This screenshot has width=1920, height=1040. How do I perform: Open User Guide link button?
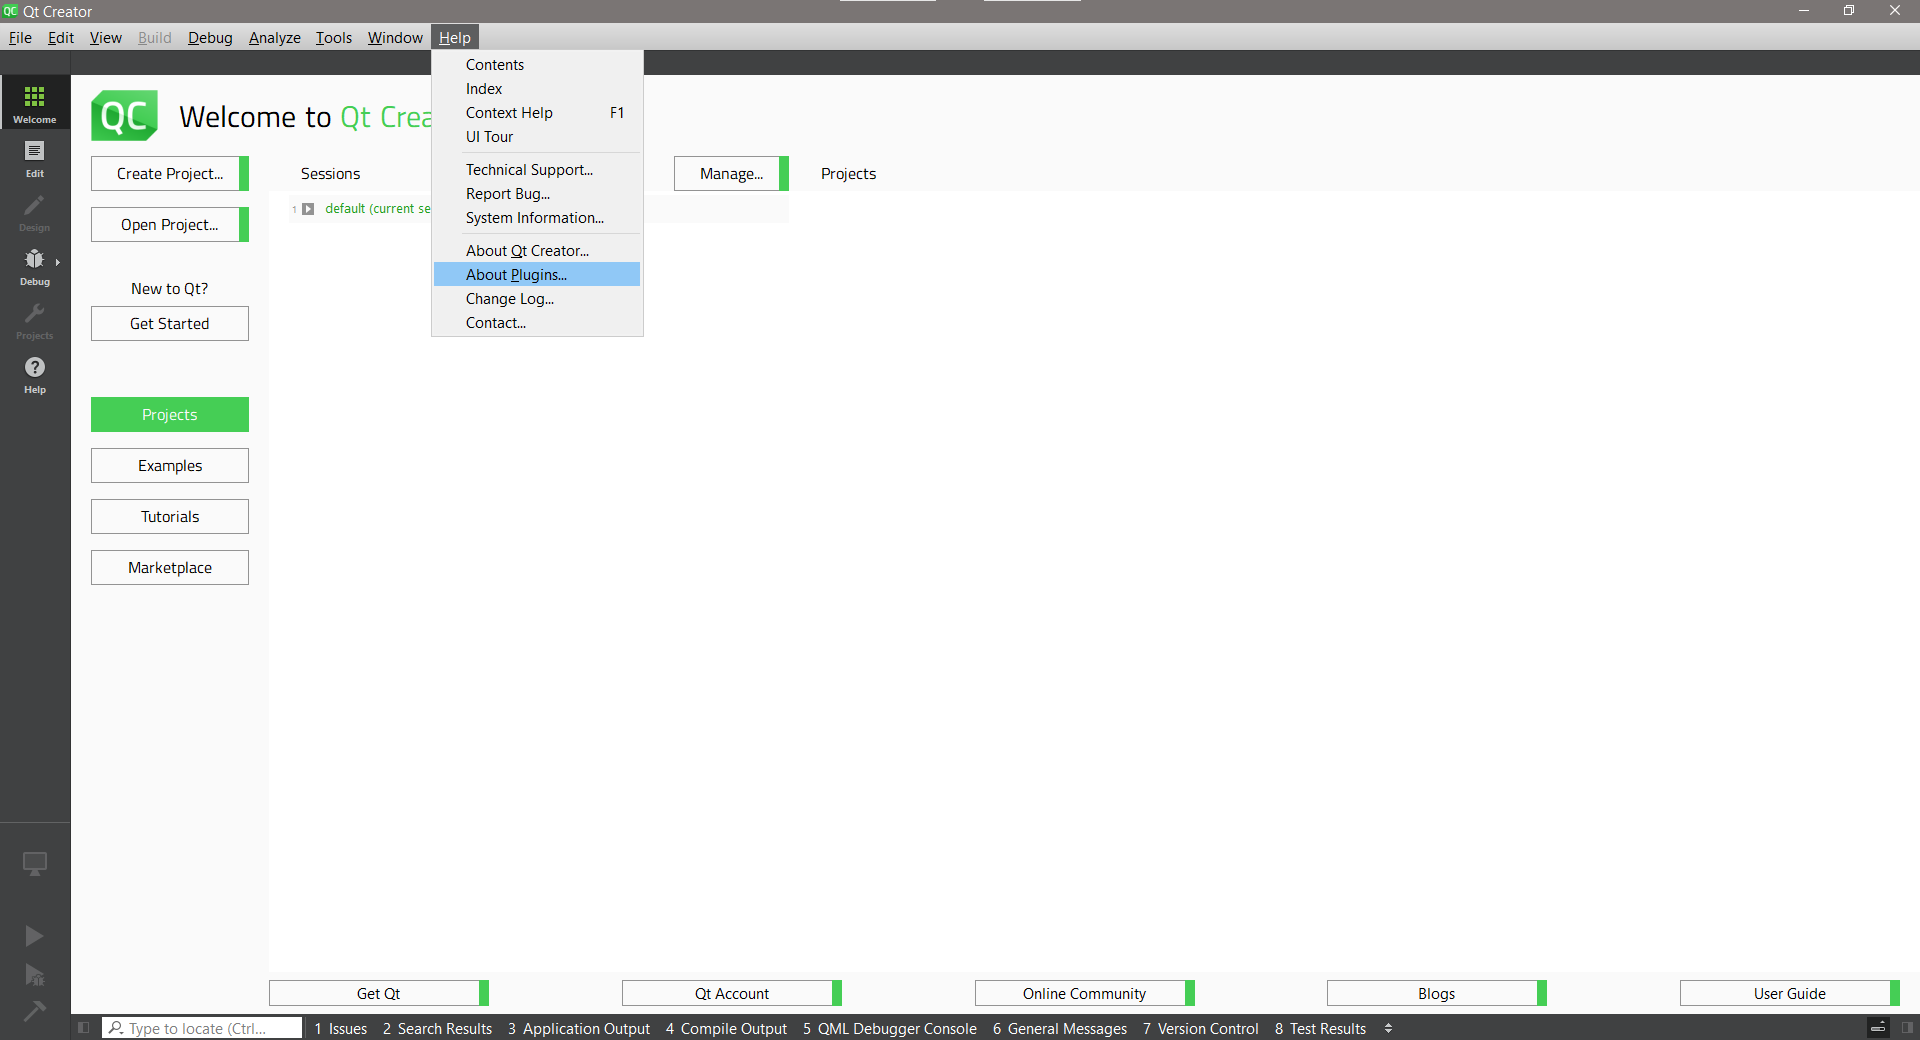coord(1790,993)
